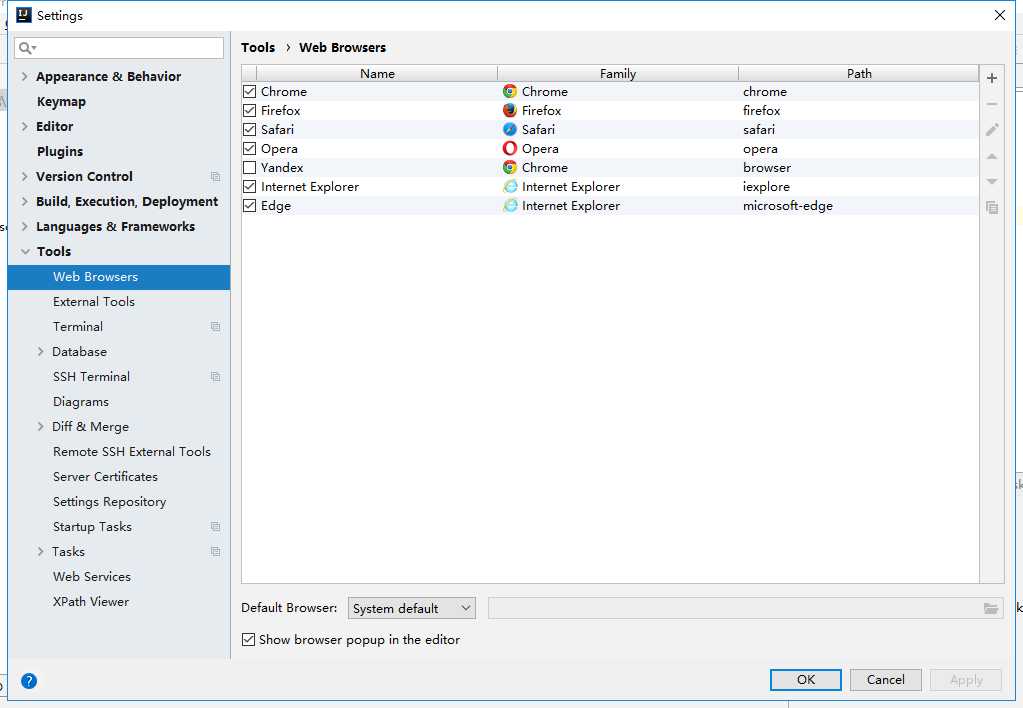This screenshot has height=708, width=1023.
Task: Uncheck the Internet Explorer checkbox
Action: (x=249, y=187)
